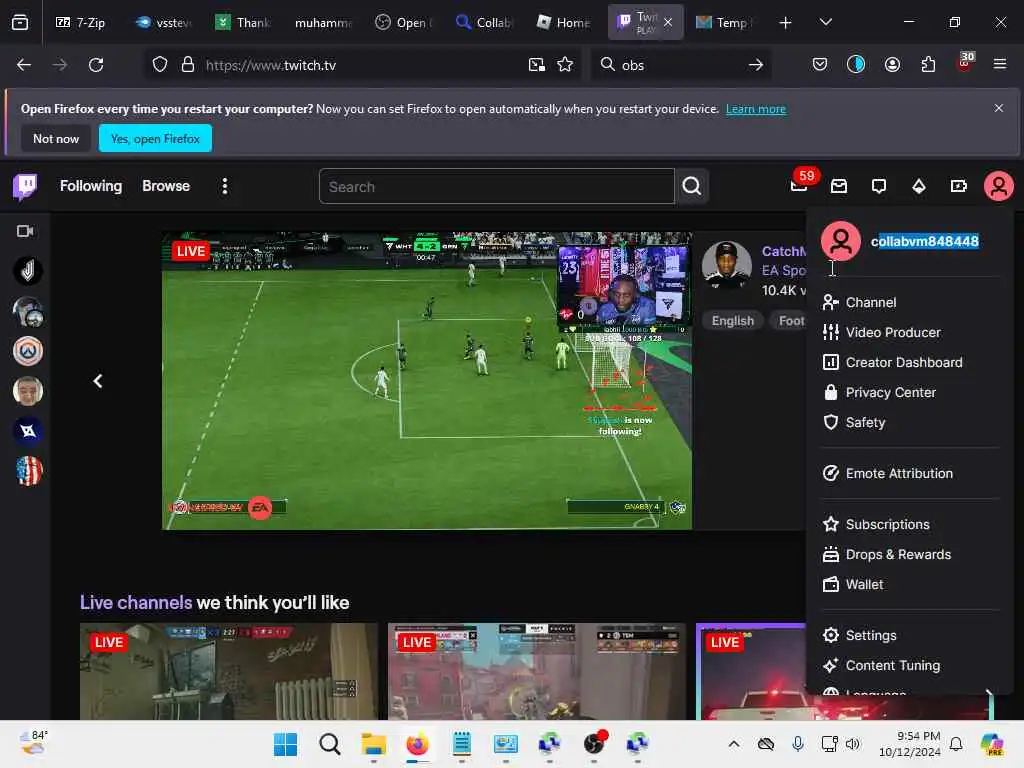Click the Twitch search input field
This screenshot has height=768, width=1024.
coord(496,187)
